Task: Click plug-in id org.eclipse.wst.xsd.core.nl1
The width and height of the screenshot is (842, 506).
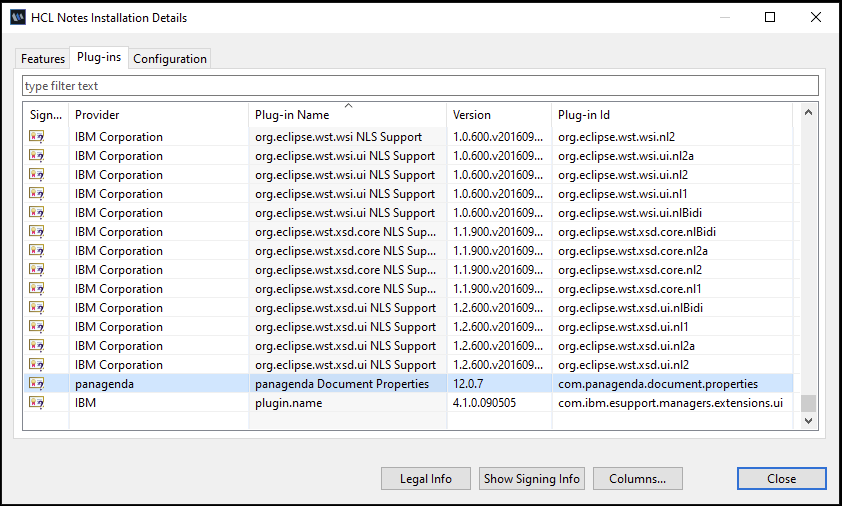Action: click(x=629, y=289)
